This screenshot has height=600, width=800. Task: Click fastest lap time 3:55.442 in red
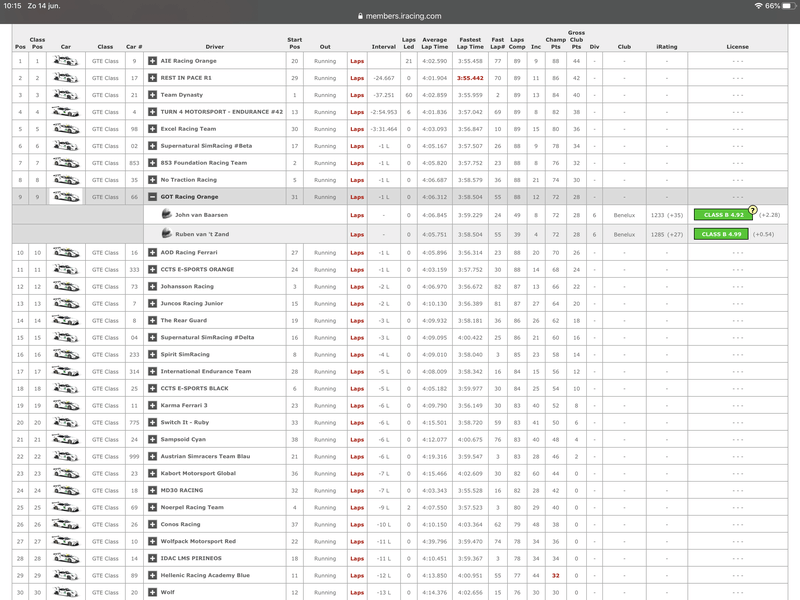point(470,78)
